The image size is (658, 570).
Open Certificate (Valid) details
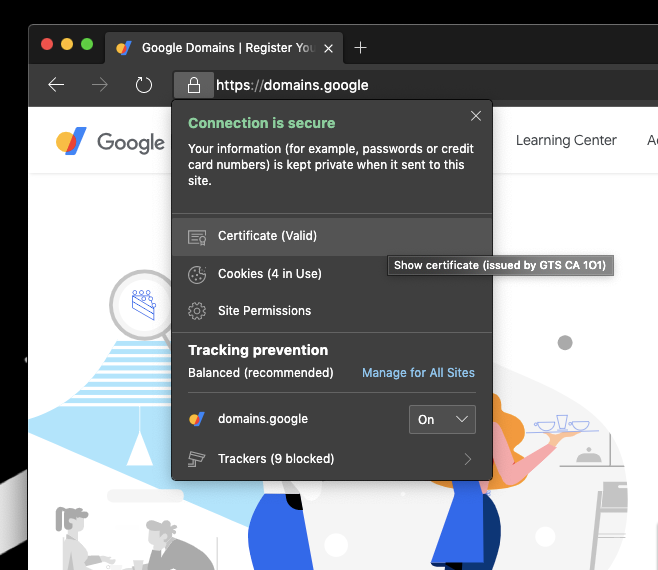pos(267,236)
